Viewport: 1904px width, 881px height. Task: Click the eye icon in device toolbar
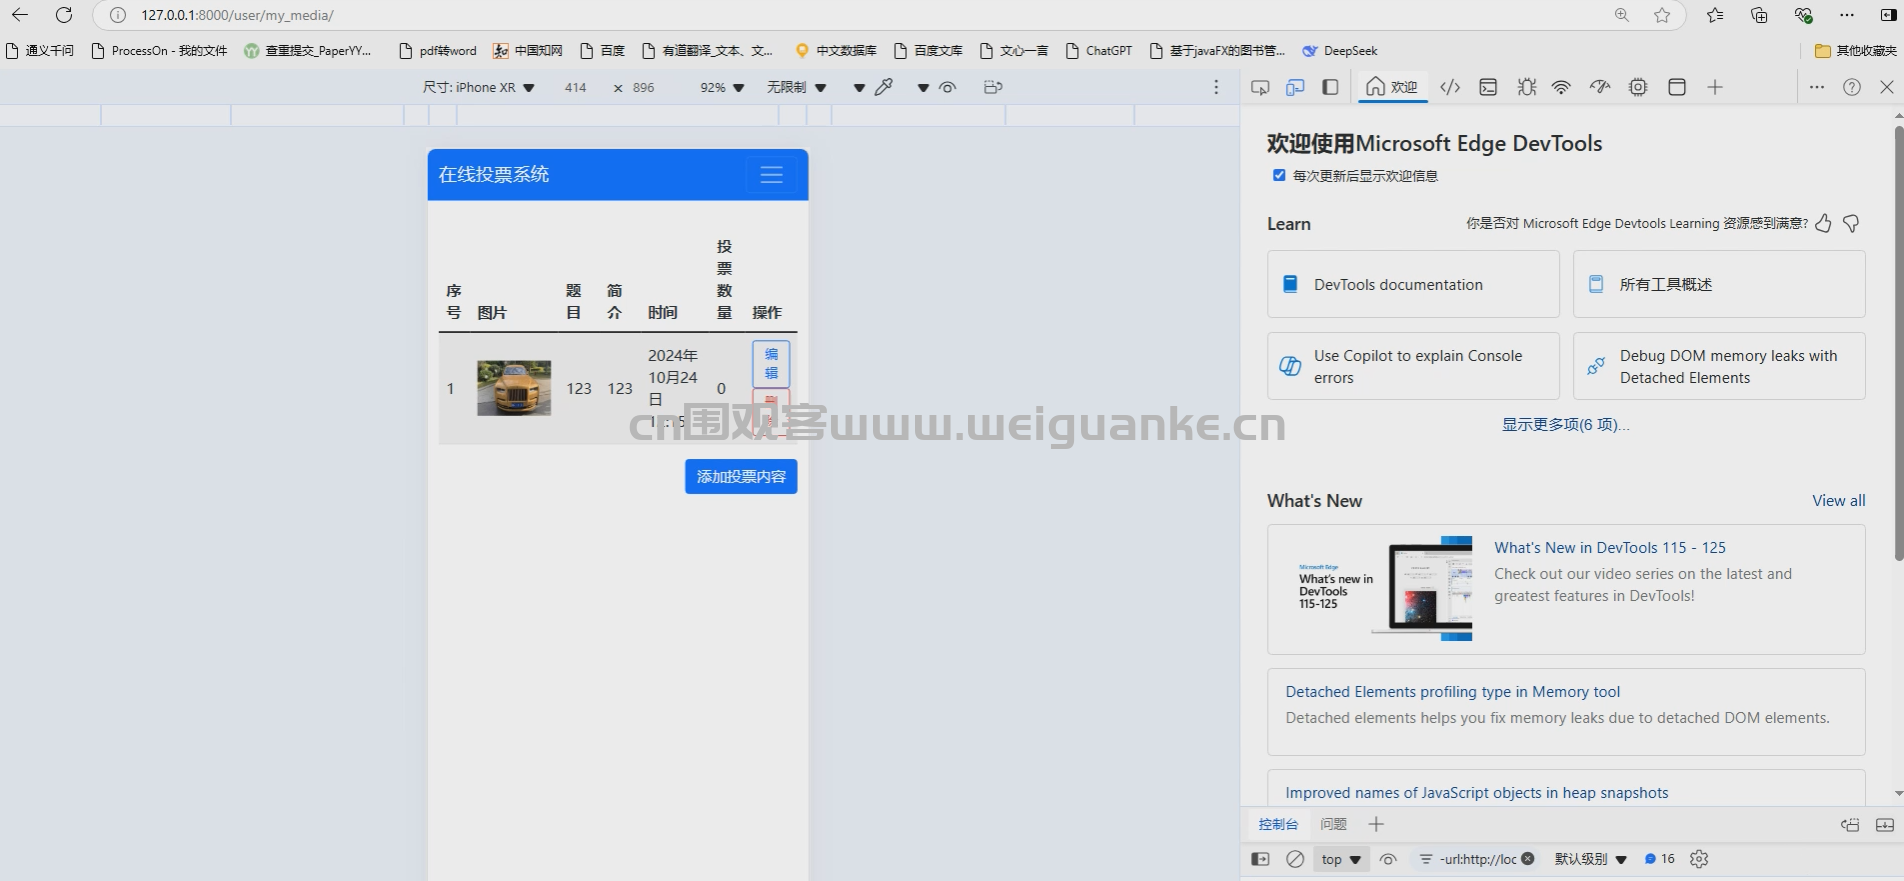948,87
